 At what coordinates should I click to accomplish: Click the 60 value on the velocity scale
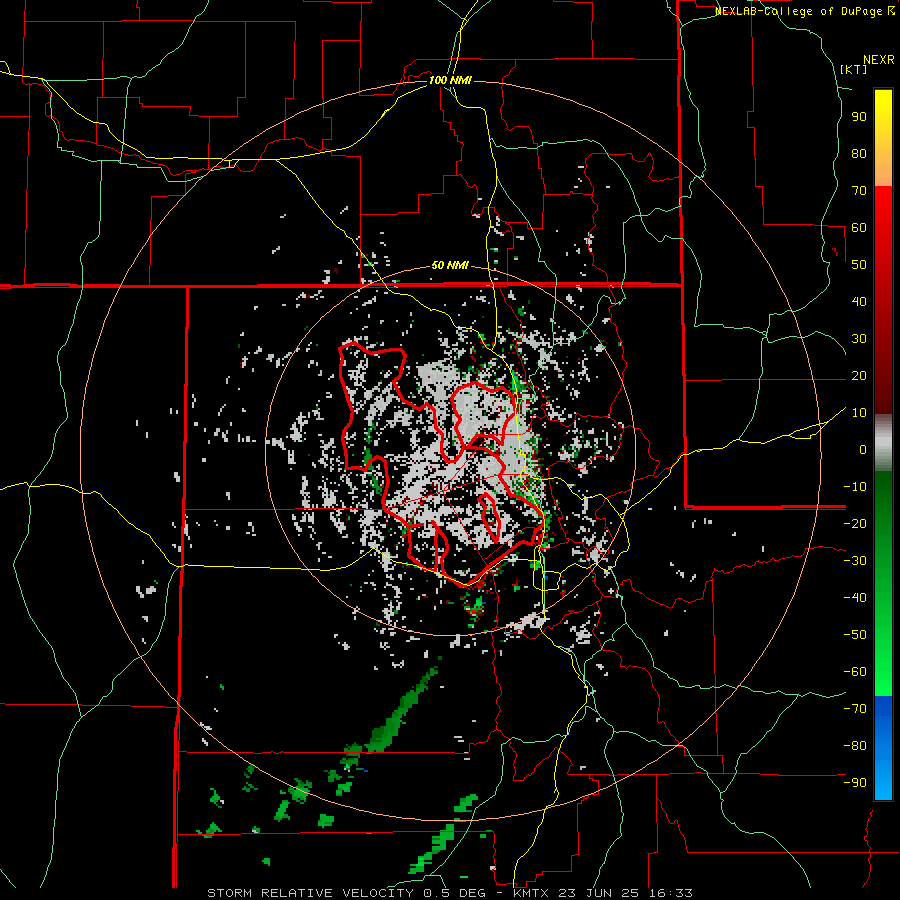[859, 228]
